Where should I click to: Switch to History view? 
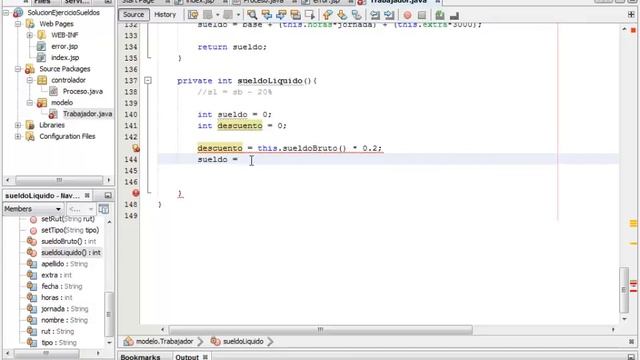pyautogui.click(x=165, y=15)
